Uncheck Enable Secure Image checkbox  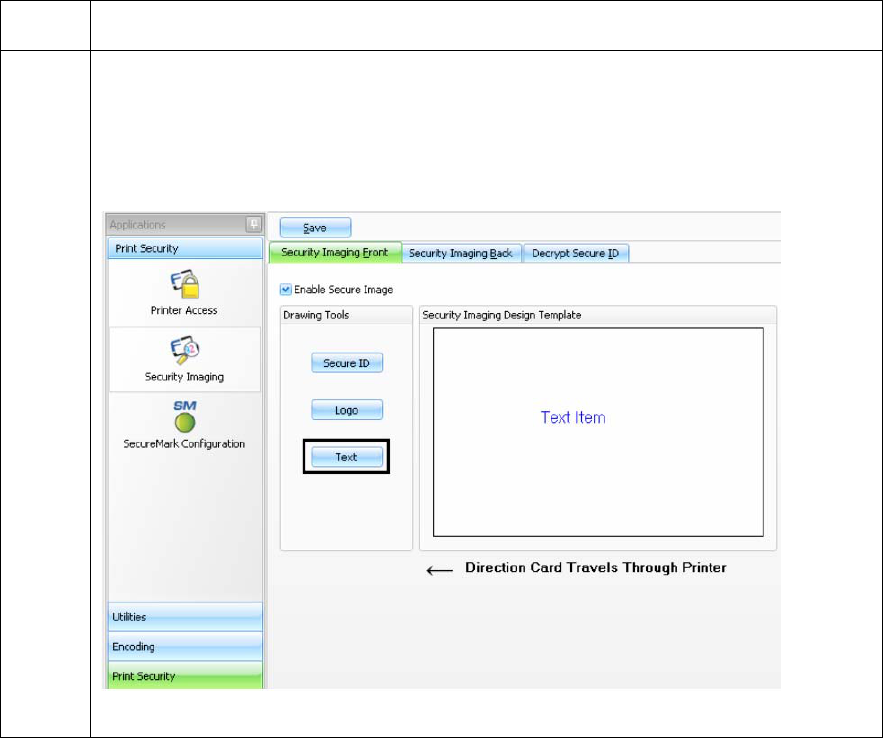pyautogui.click(x=286, y=289)
